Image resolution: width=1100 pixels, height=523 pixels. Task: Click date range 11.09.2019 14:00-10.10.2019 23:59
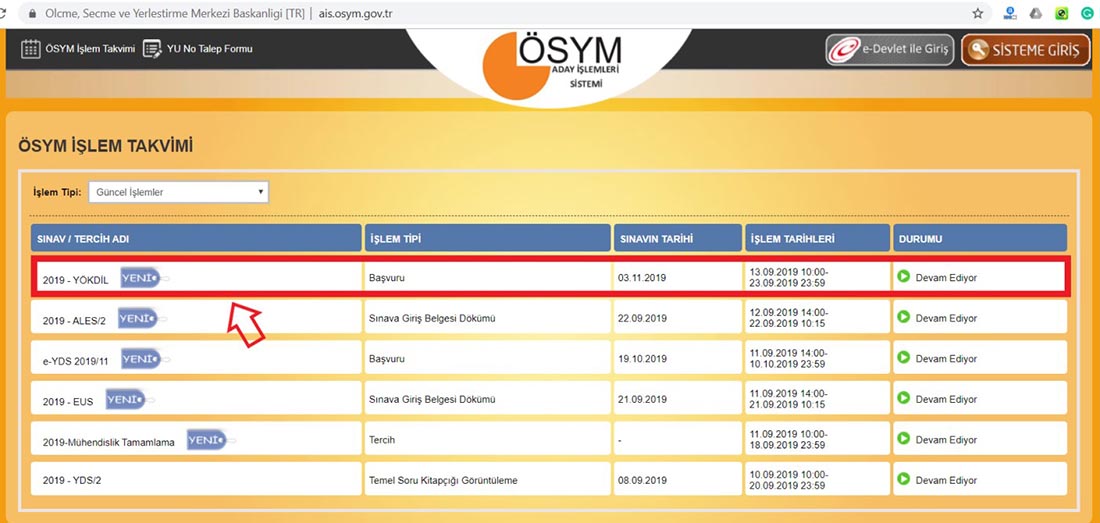[789, 358]
